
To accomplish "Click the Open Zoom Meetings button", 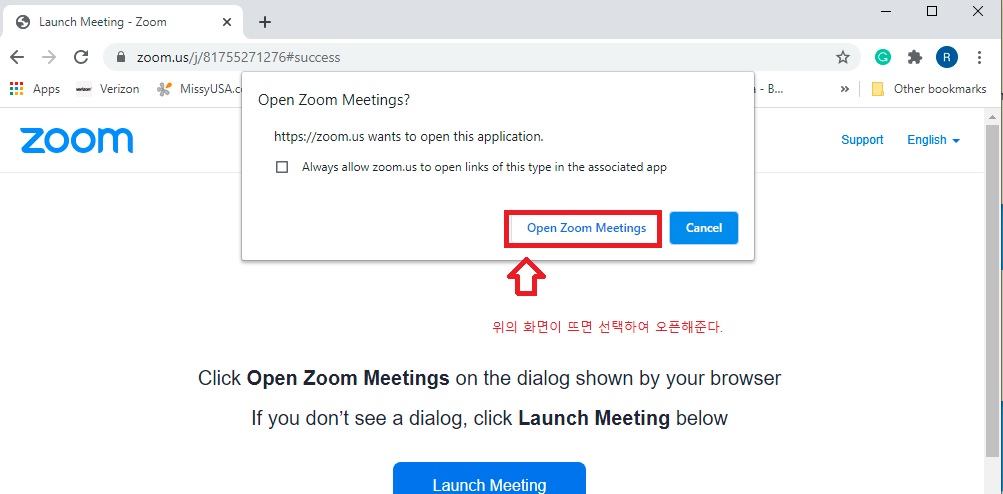I will click(586, 228).
